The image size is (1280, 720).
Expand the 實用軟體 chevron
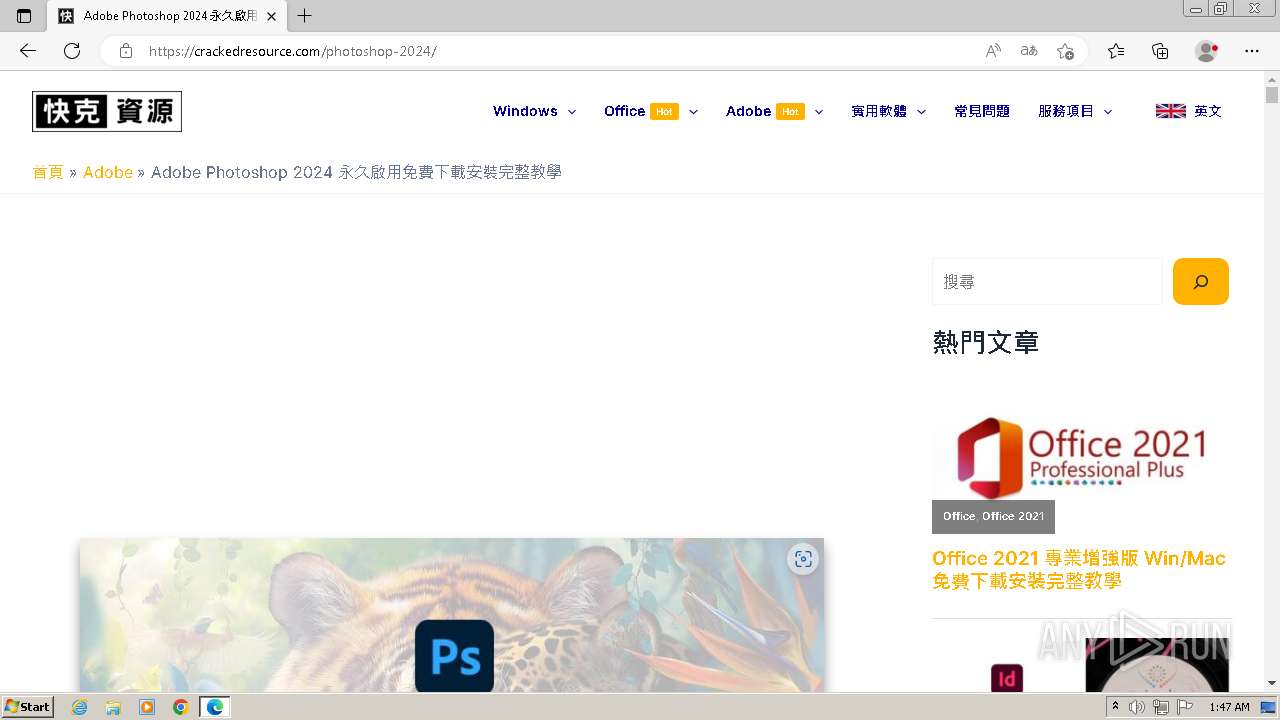coord(921,112)
